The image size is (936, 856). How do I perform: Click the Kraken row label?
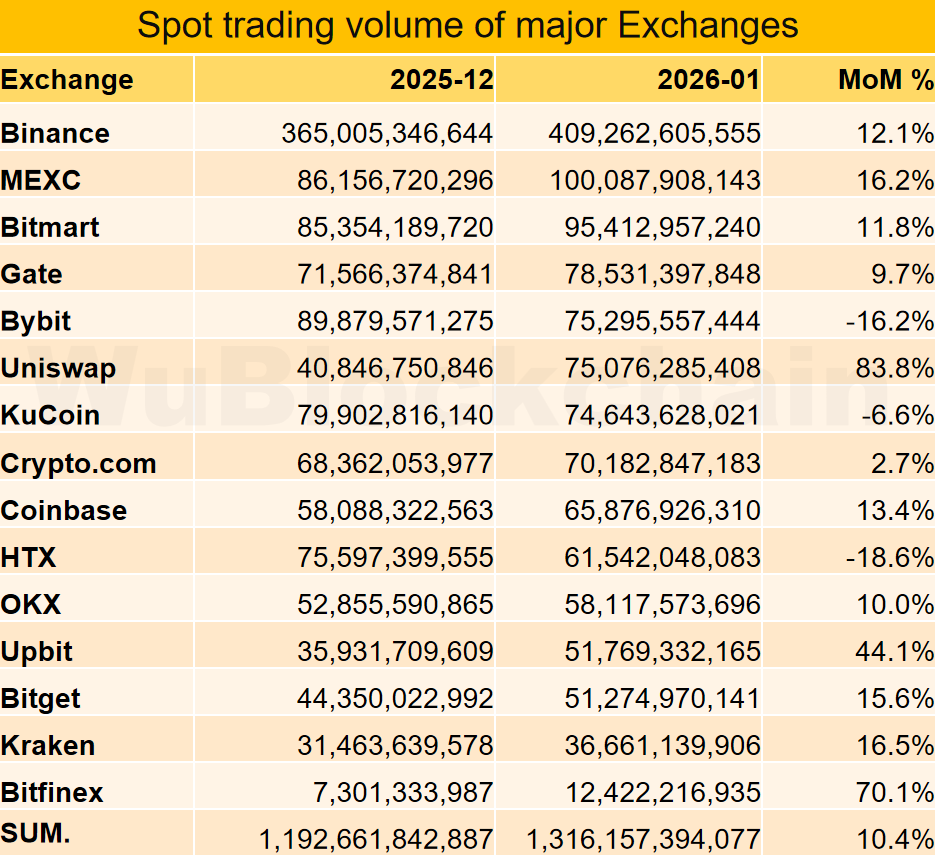[48, 745]
